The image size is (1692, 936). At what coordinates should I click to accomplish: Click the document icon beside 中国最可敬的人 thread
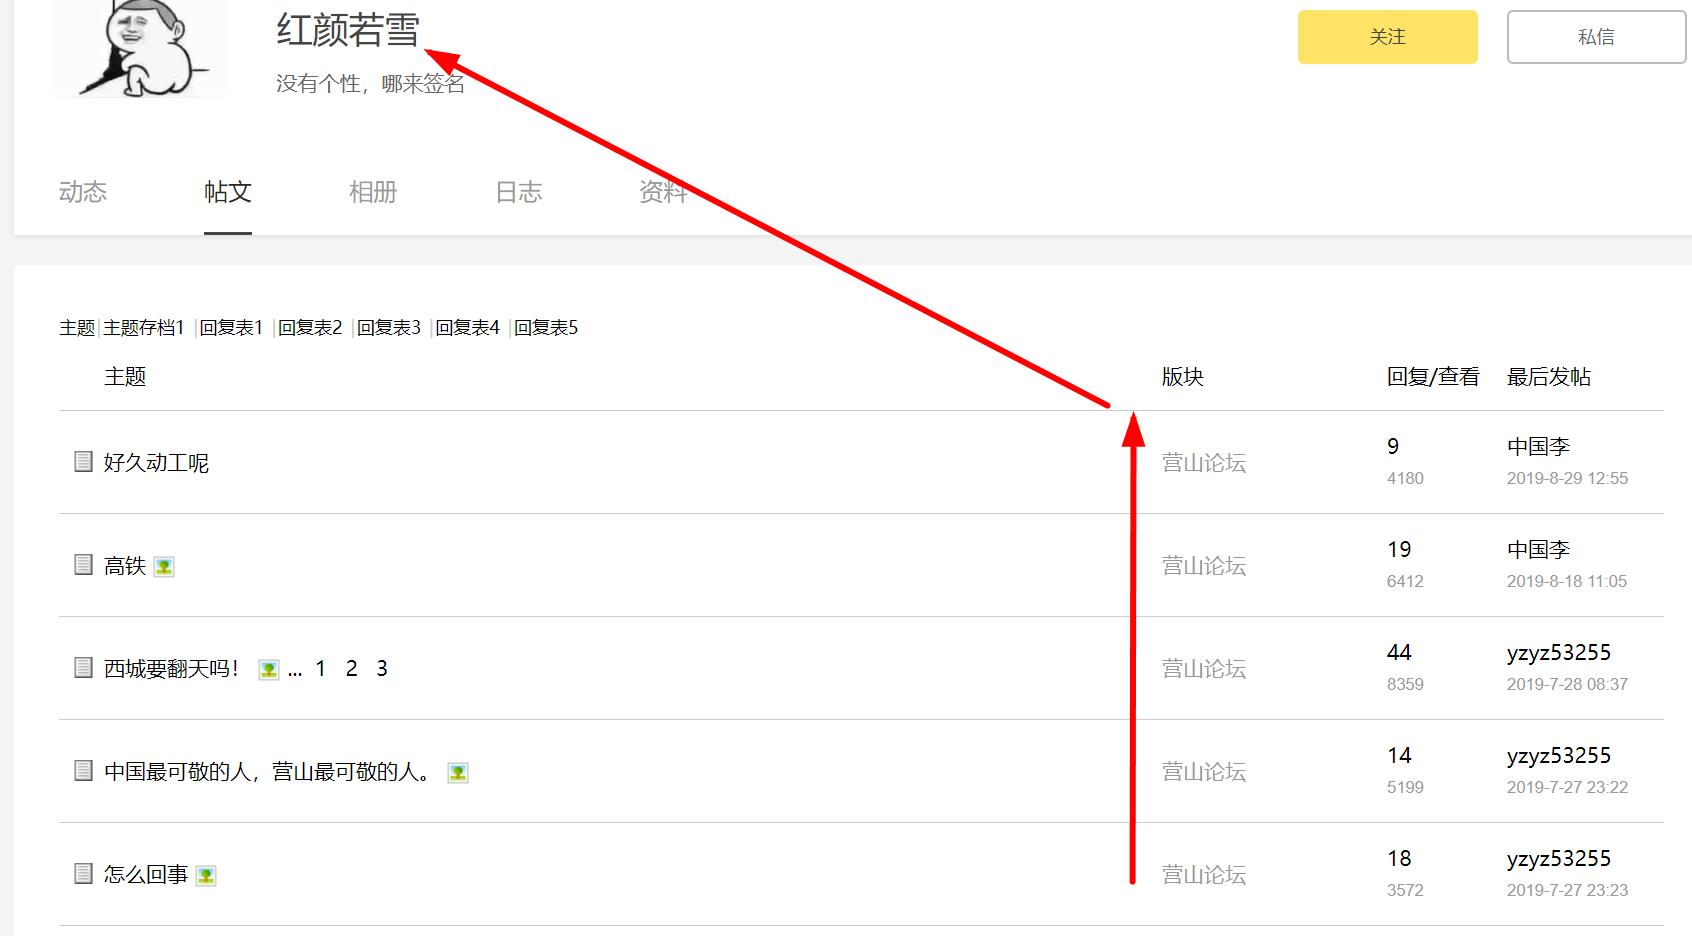[84, 770]
